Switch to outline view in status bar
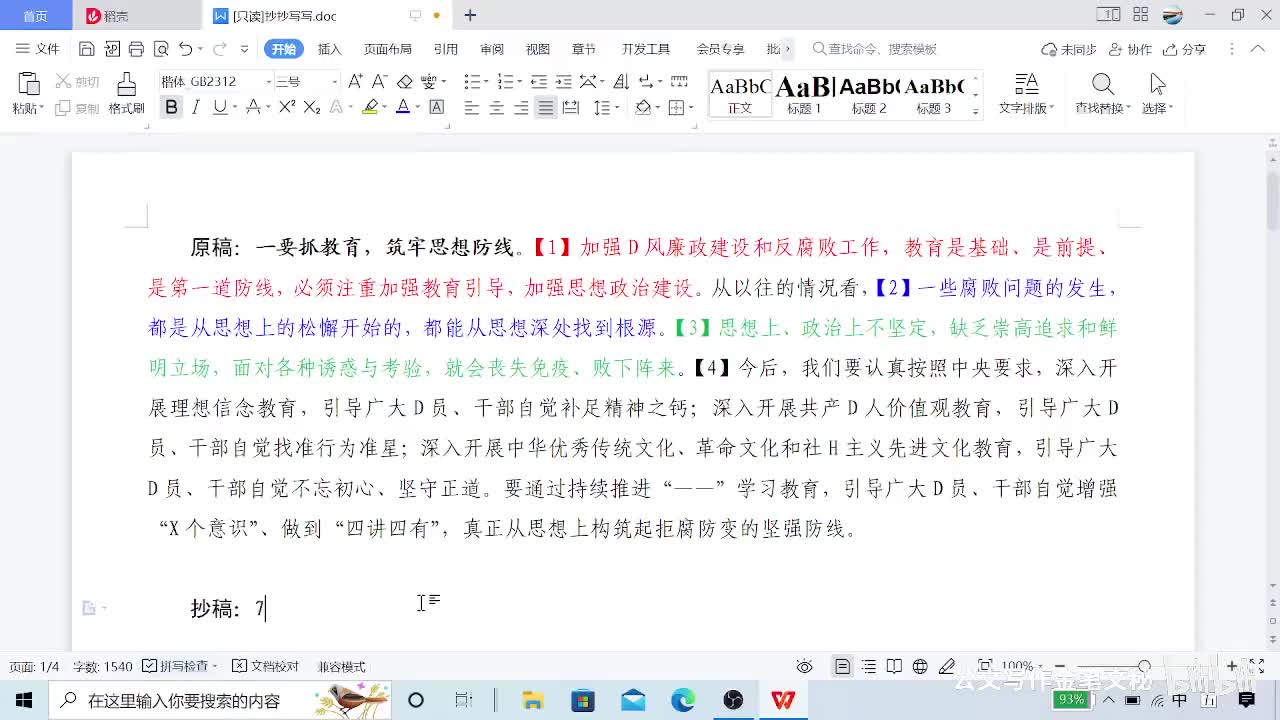Viewport: 1280px width, 720px height. pos(869,666)
